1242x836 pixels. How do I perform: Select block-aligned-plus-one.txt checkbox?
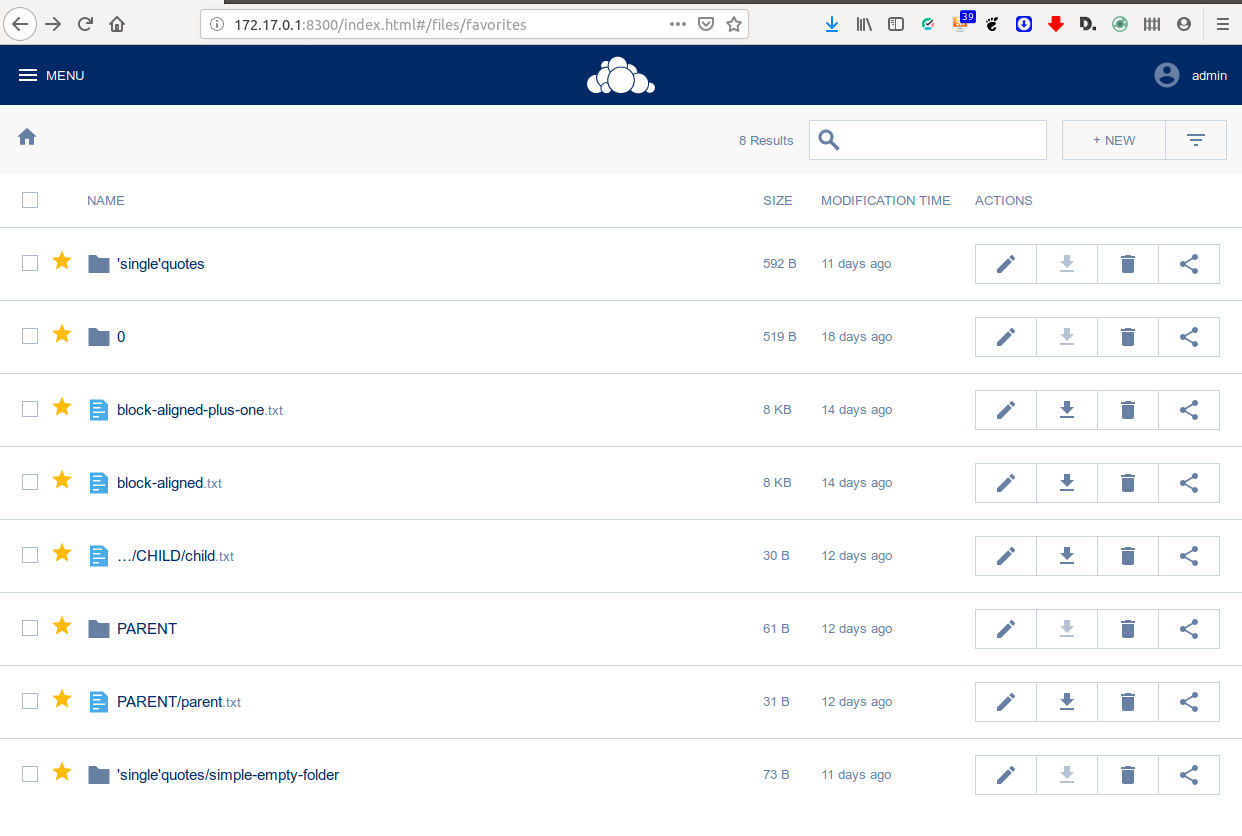[x=30, y=409]
